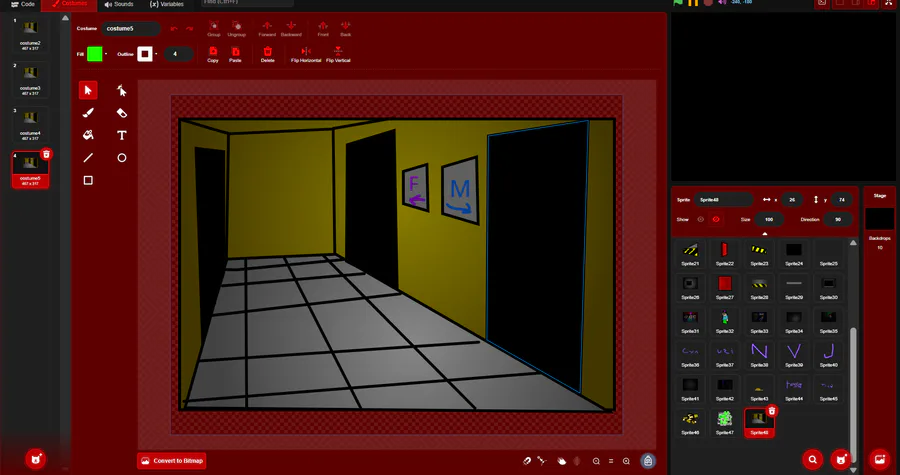Image resolution: width=900 pixels, height=475 pixels.
Task: Select the arrow Select tool
Action: click(88, 90)
